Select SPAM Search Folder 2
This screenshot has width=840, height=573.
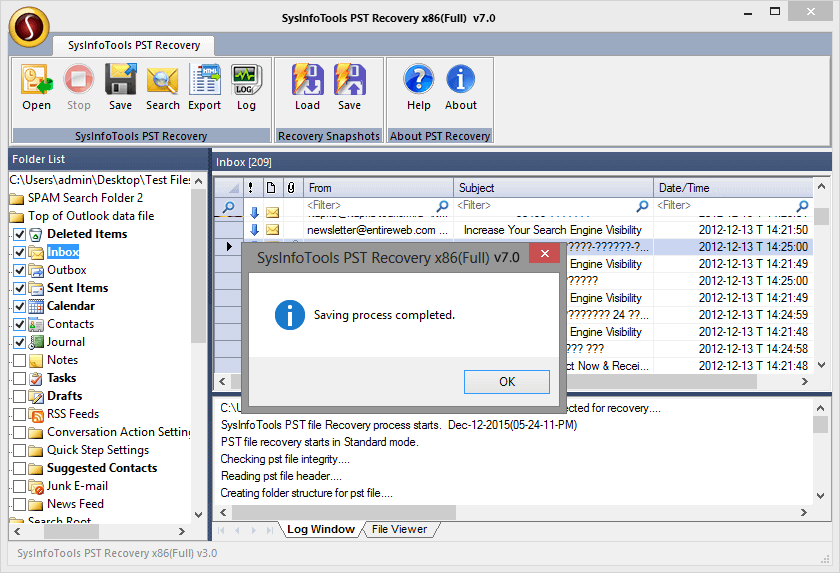(x=86, y=198)
